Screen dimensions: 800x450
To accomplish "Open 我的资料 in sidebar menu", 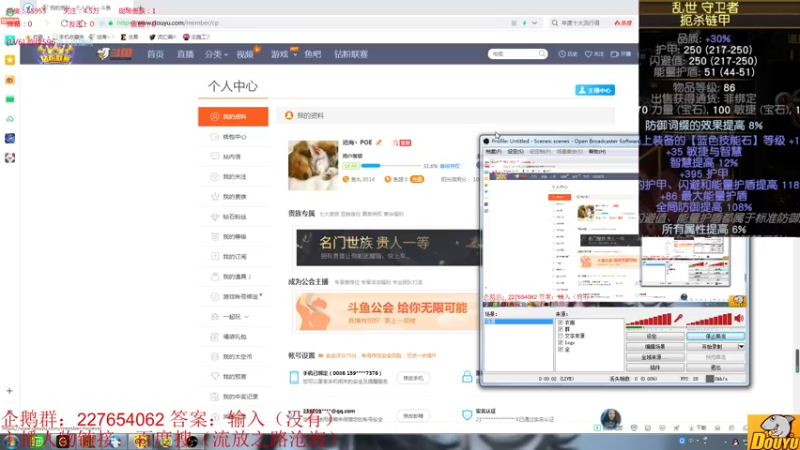I will [x=233, y=117].
